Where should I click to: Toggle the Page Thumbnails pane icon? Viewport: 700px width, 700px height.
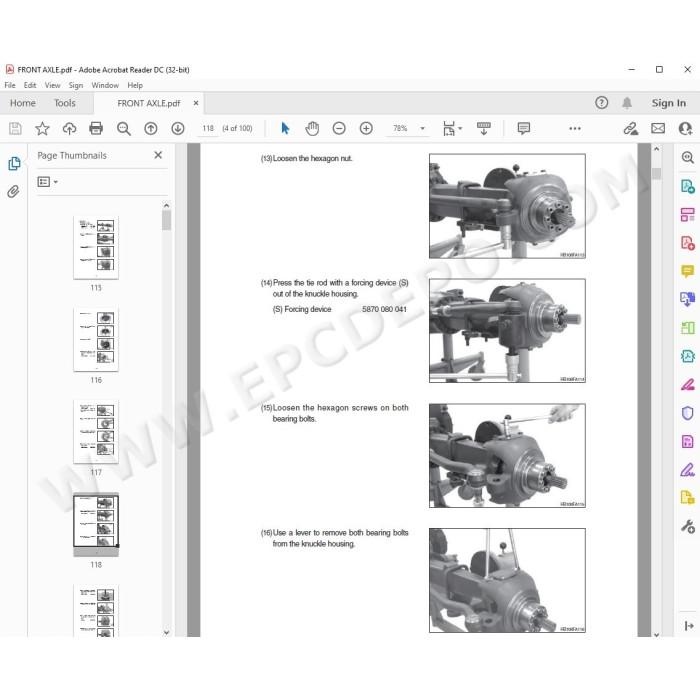click(14, 163)
